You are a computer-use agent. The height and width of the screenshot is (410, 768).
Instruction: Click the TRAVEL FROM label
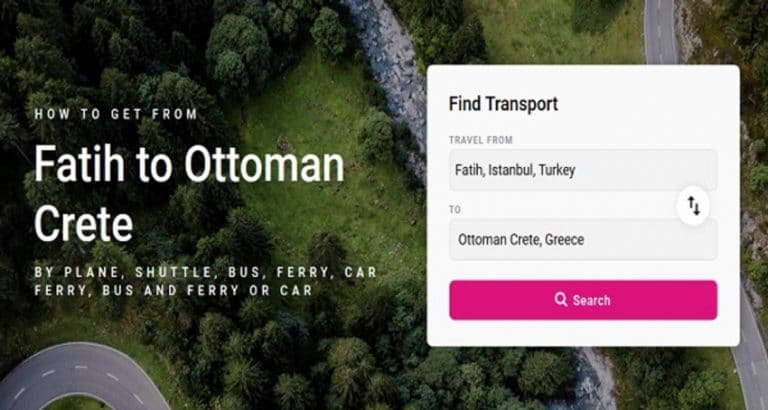click(481, 140)
